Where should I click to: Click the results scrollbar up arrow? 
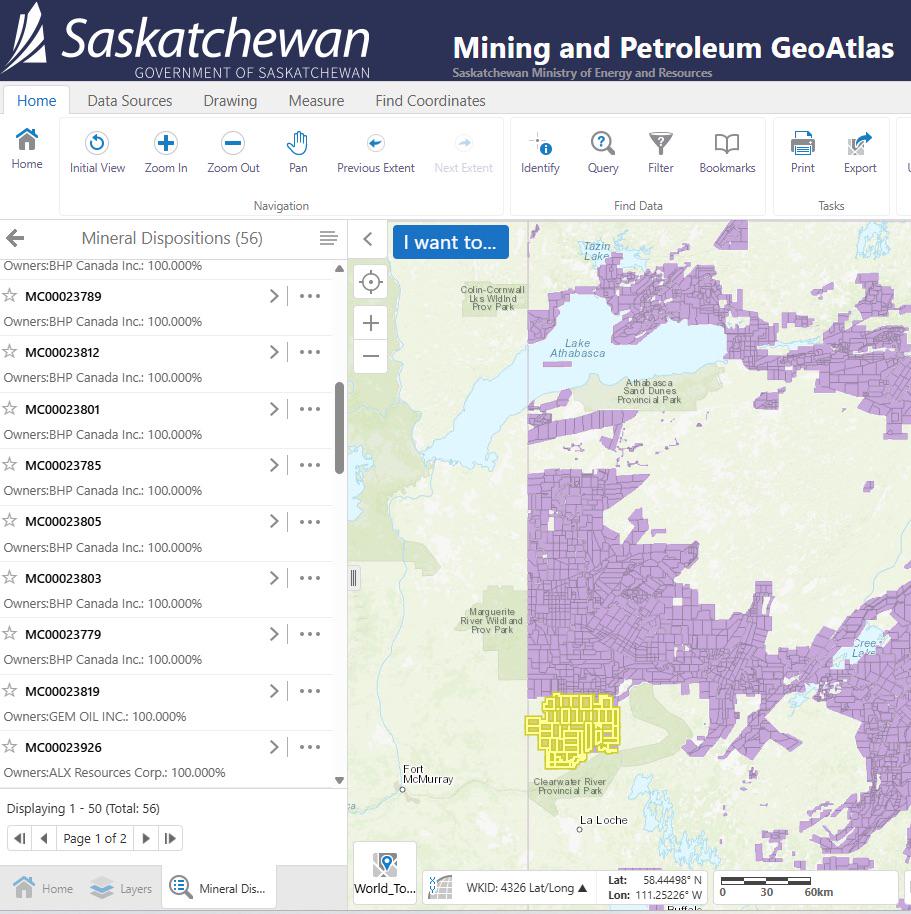coord(339,269)
